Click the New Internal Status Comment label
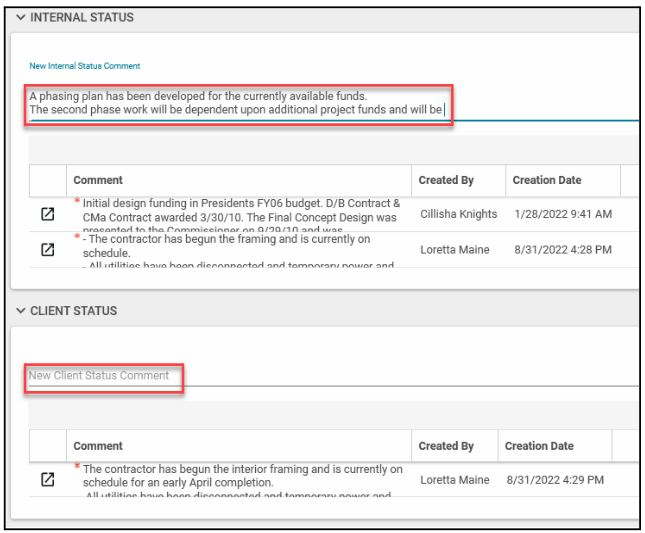This screenshot has height=533, width=645. click(85, 66)
